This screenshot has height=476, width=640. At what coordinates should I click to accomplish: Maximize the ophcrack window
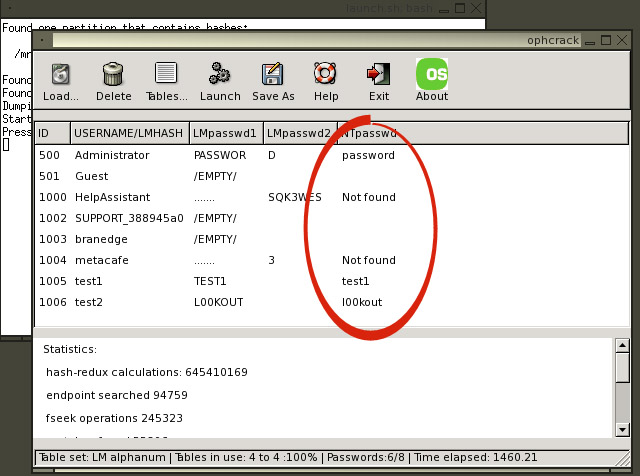[606, 40]
